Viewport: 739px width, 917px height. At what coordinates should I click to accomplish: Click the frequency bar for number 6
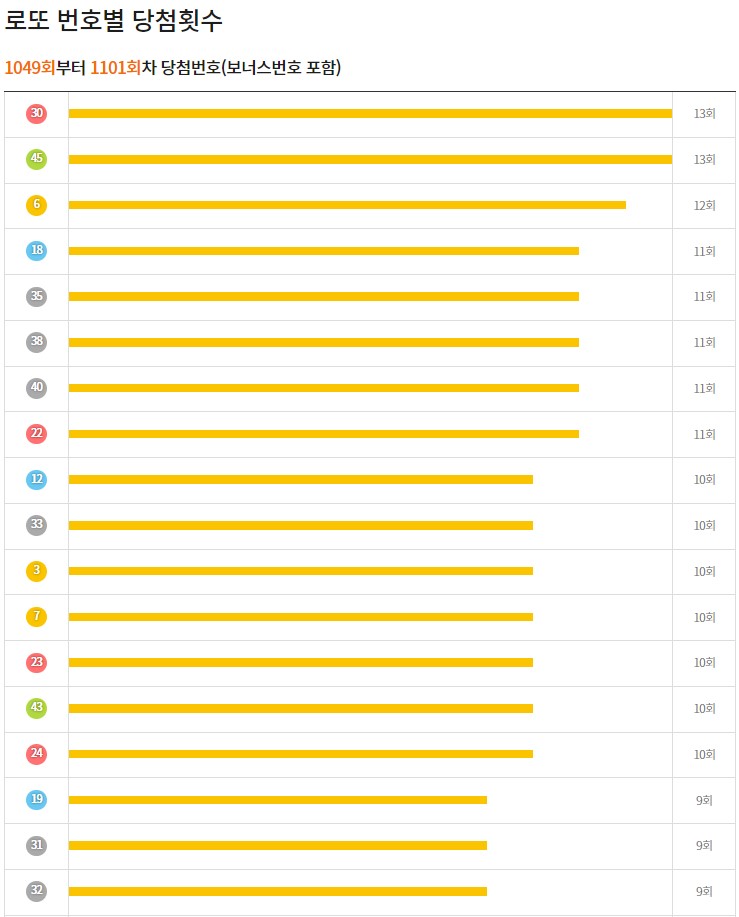(x=347, y=205)
